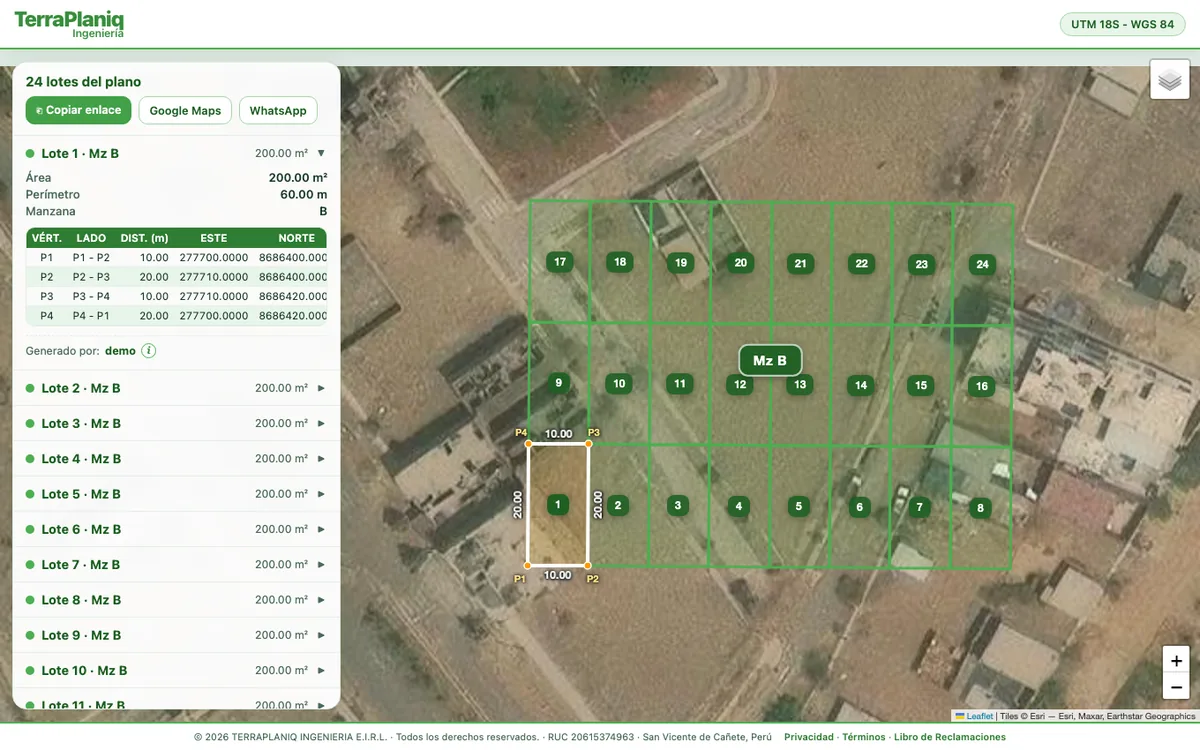The image size is (1200, 750).
Task: Click the Perímetro 60.00 m value
Action: 303,194
